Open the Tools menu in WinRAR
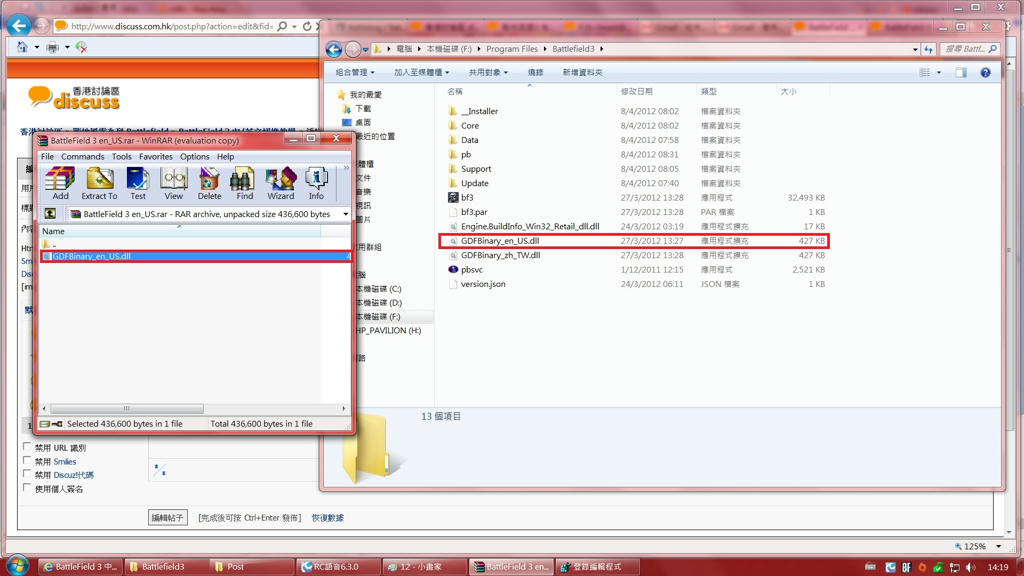This screenshot has width=1024, height=576. (x=121, y=157)
